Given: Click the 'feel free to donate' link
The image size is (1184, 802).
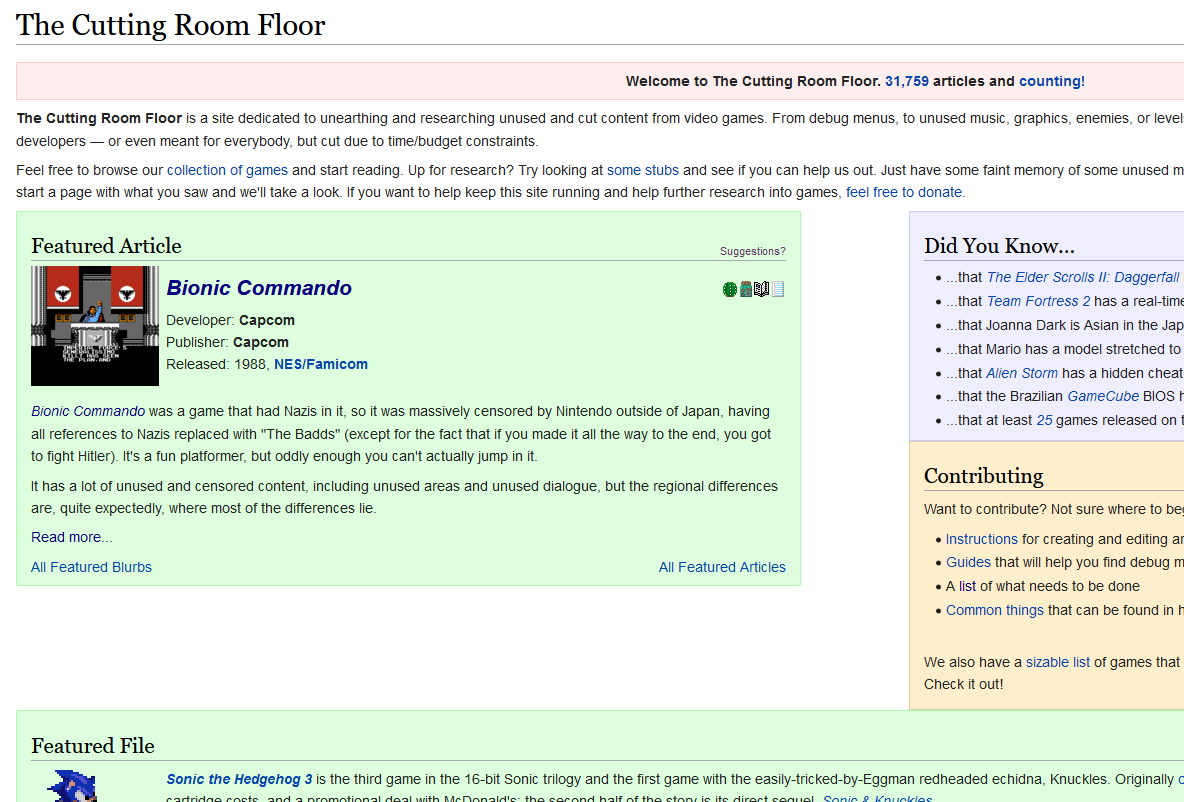Looking at the screenshot, I should [x=904, y=192].
